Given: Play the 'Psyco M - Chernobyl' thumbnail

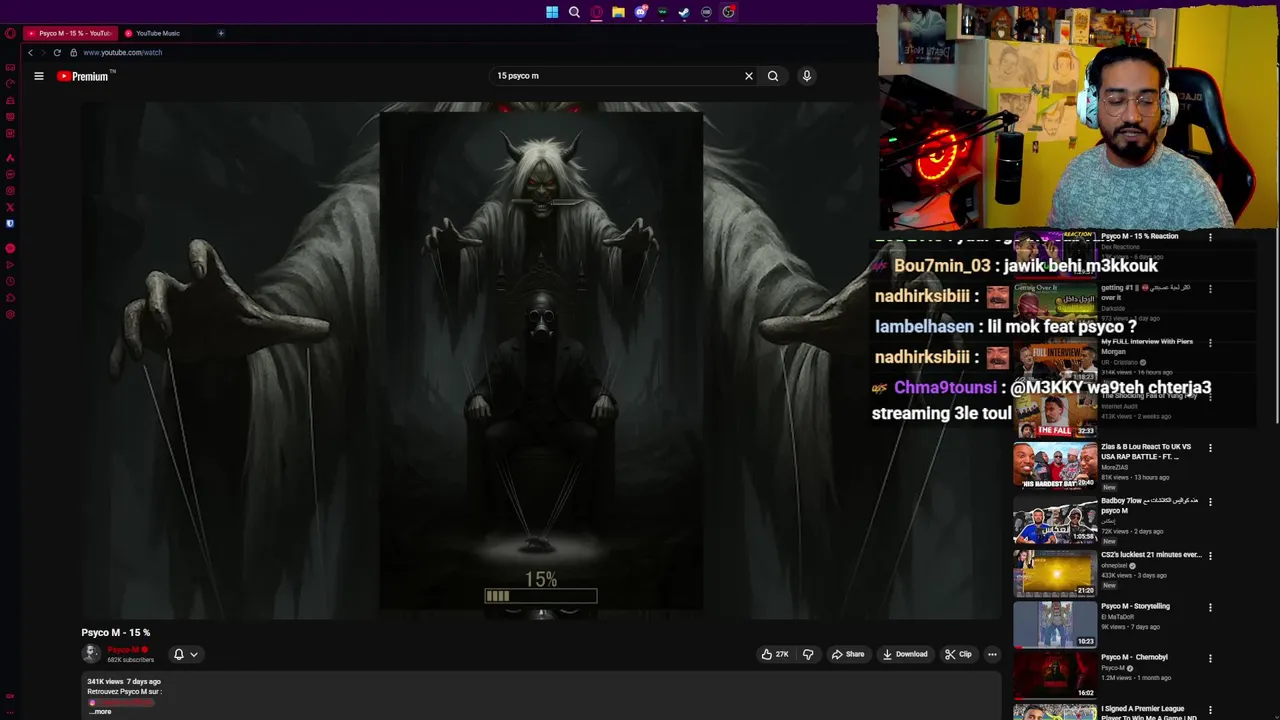Looking at the screenshot, I should [1055, 677].
